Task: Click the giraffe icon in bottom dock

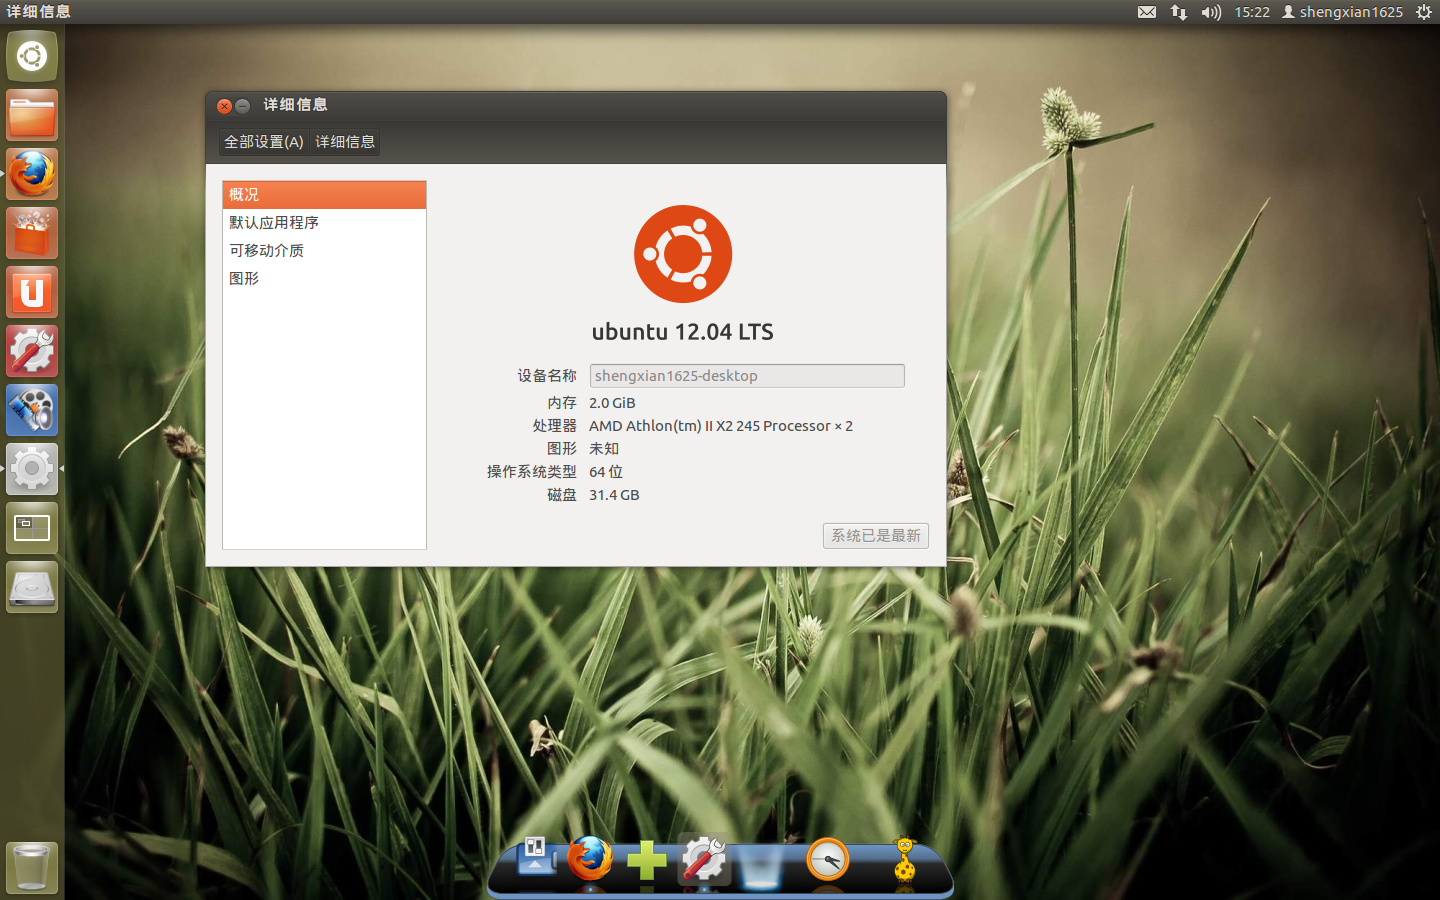Action: tap(905, 859)
